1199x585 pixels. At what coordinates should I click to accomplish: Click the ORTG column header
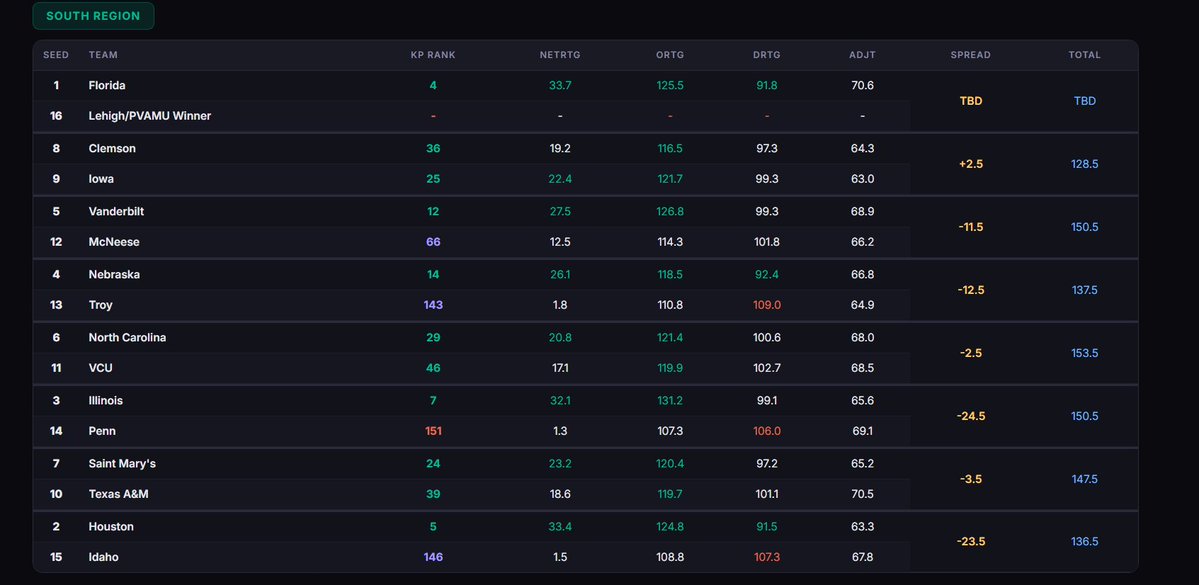[670, 55]
